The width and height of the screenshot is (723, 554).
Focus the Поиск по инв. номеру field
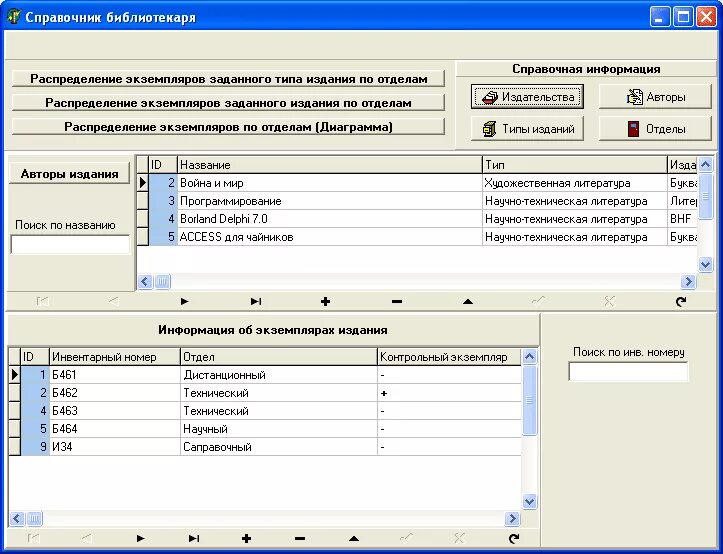[x=628, y=371]
